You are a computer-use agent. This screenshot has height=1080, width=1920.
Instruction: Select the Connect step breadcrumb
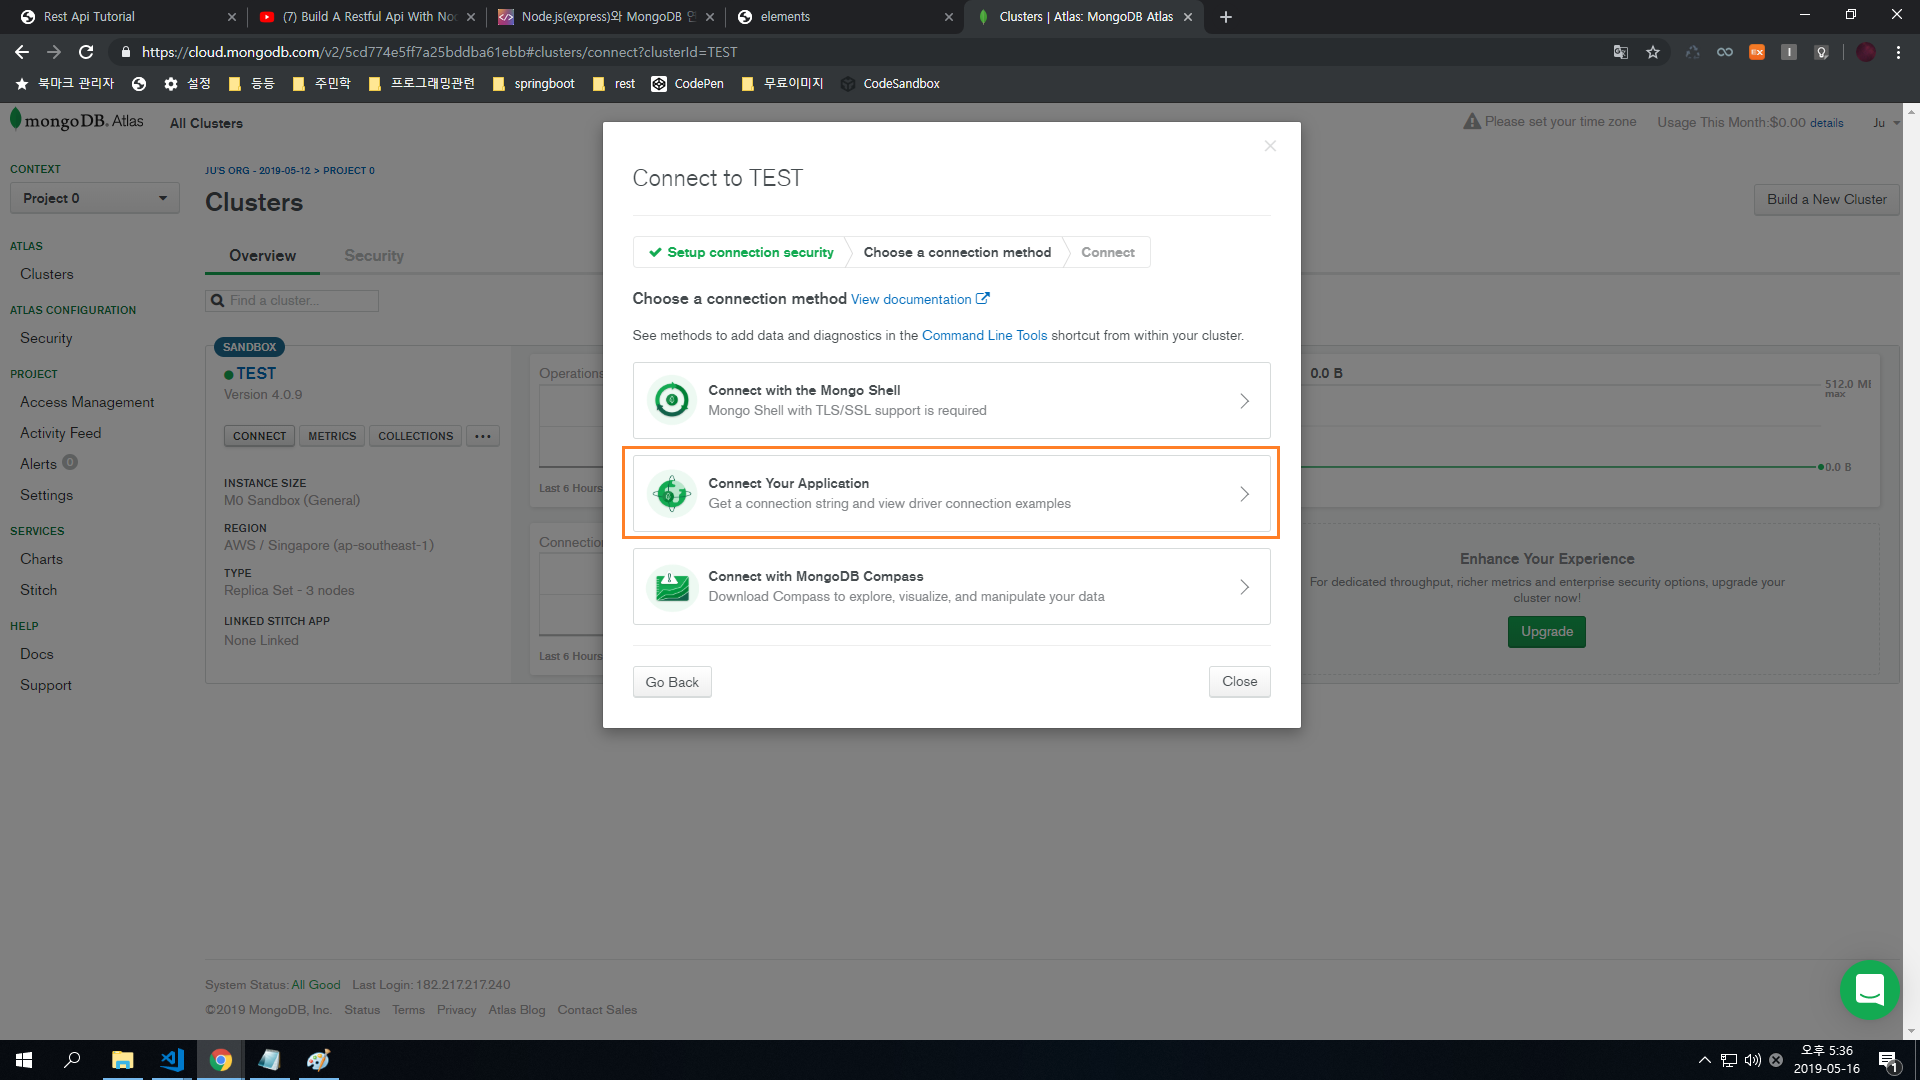coord(1107,252)
